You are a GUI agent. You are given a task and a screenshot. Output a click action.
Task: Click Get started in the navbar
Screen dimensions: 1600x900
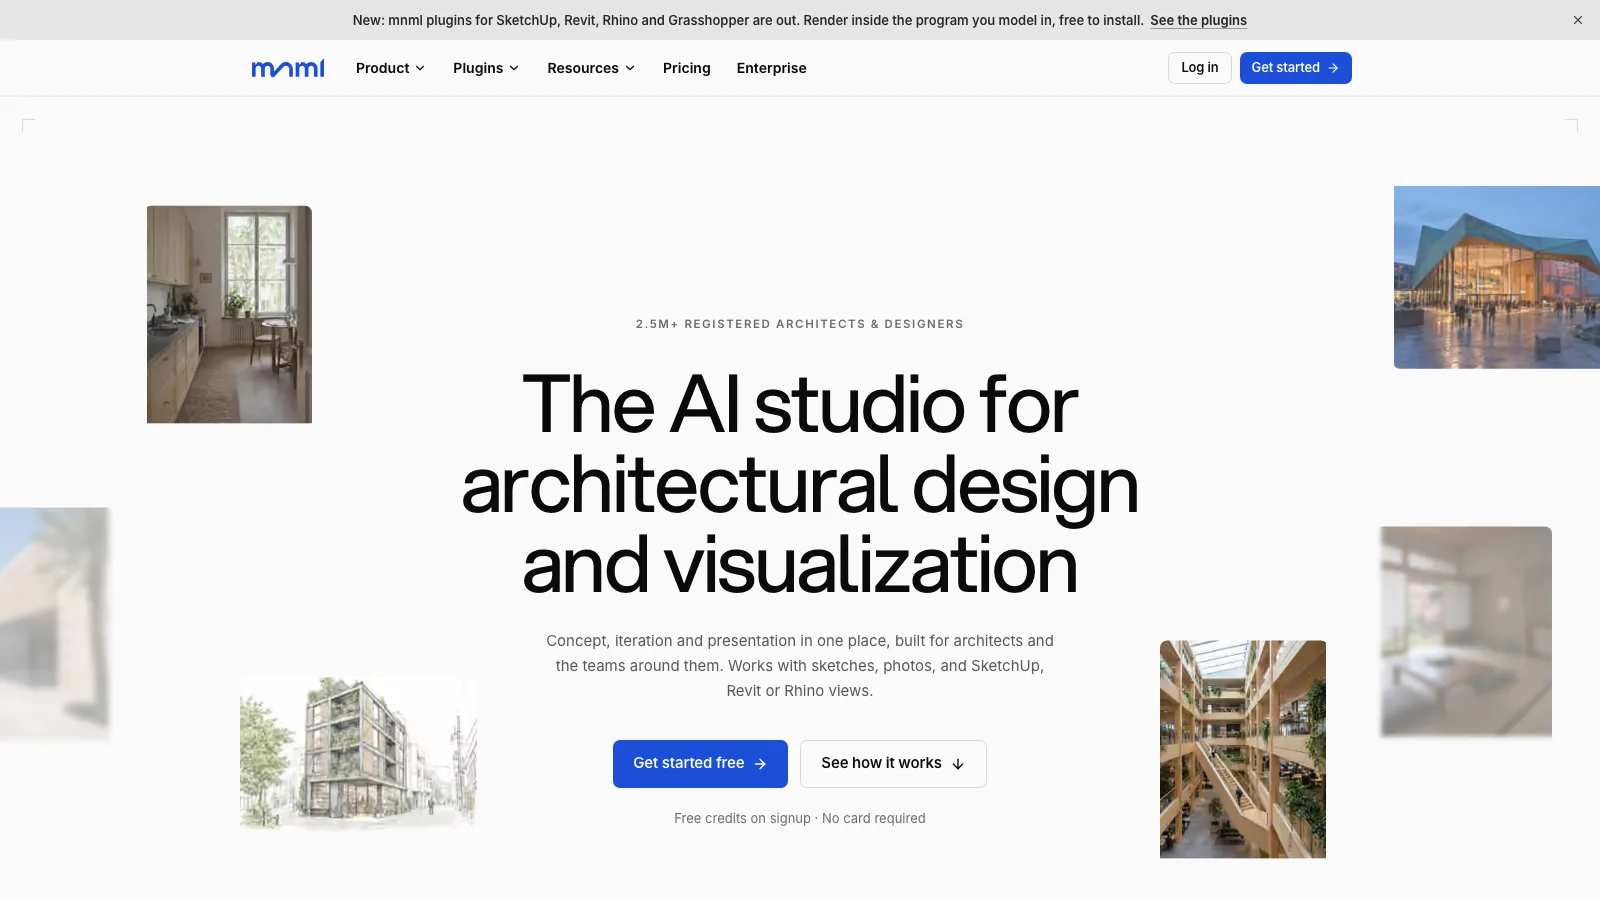tap(1296, 68)
